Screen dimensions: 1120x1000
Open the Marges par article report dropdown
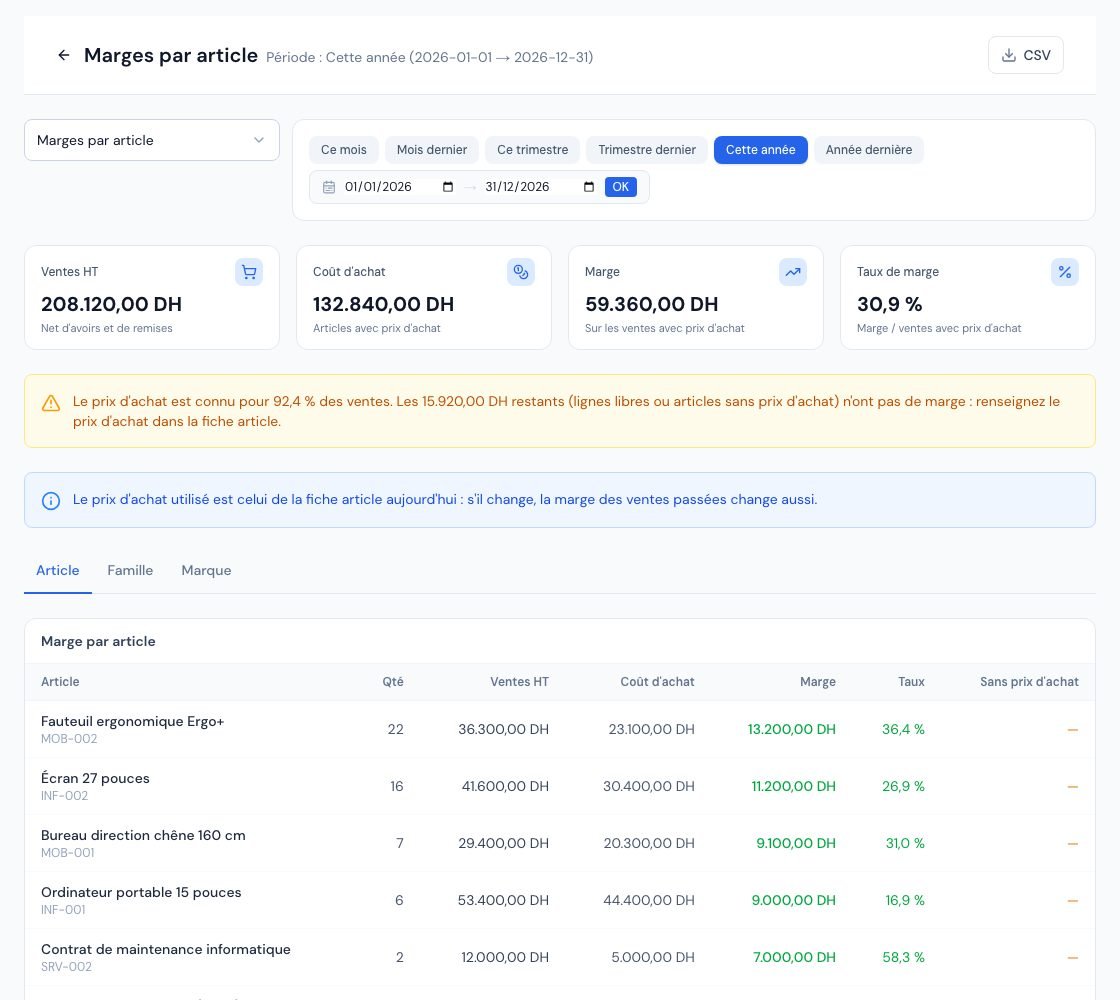tap(151, 140)
